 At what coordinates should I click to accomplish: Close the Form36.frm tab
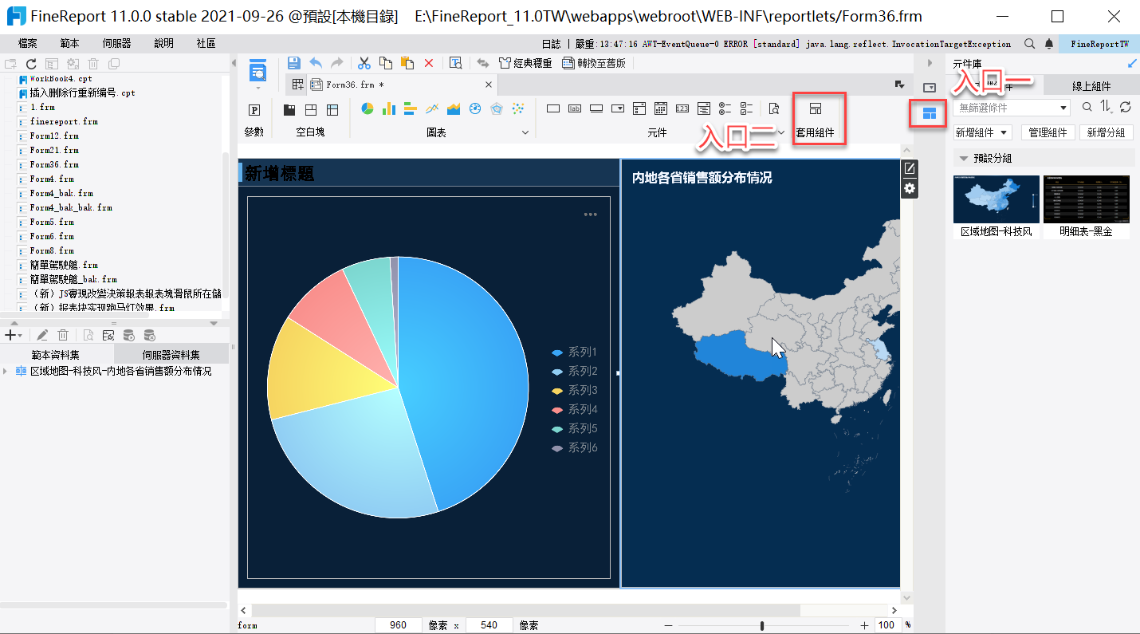pos(489,85)
